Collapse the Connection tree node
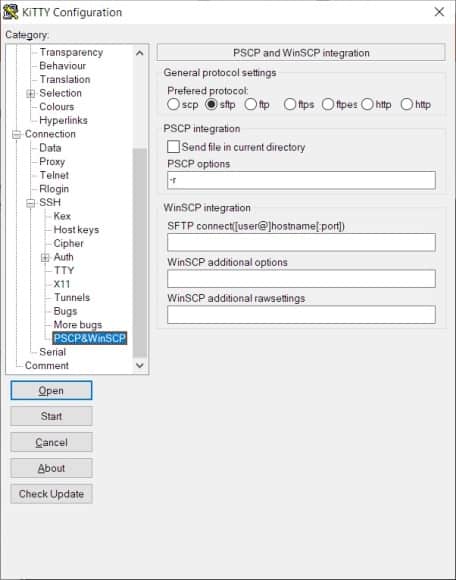The image size is (456, 580). pyautogui.click(x=17, y=134)
